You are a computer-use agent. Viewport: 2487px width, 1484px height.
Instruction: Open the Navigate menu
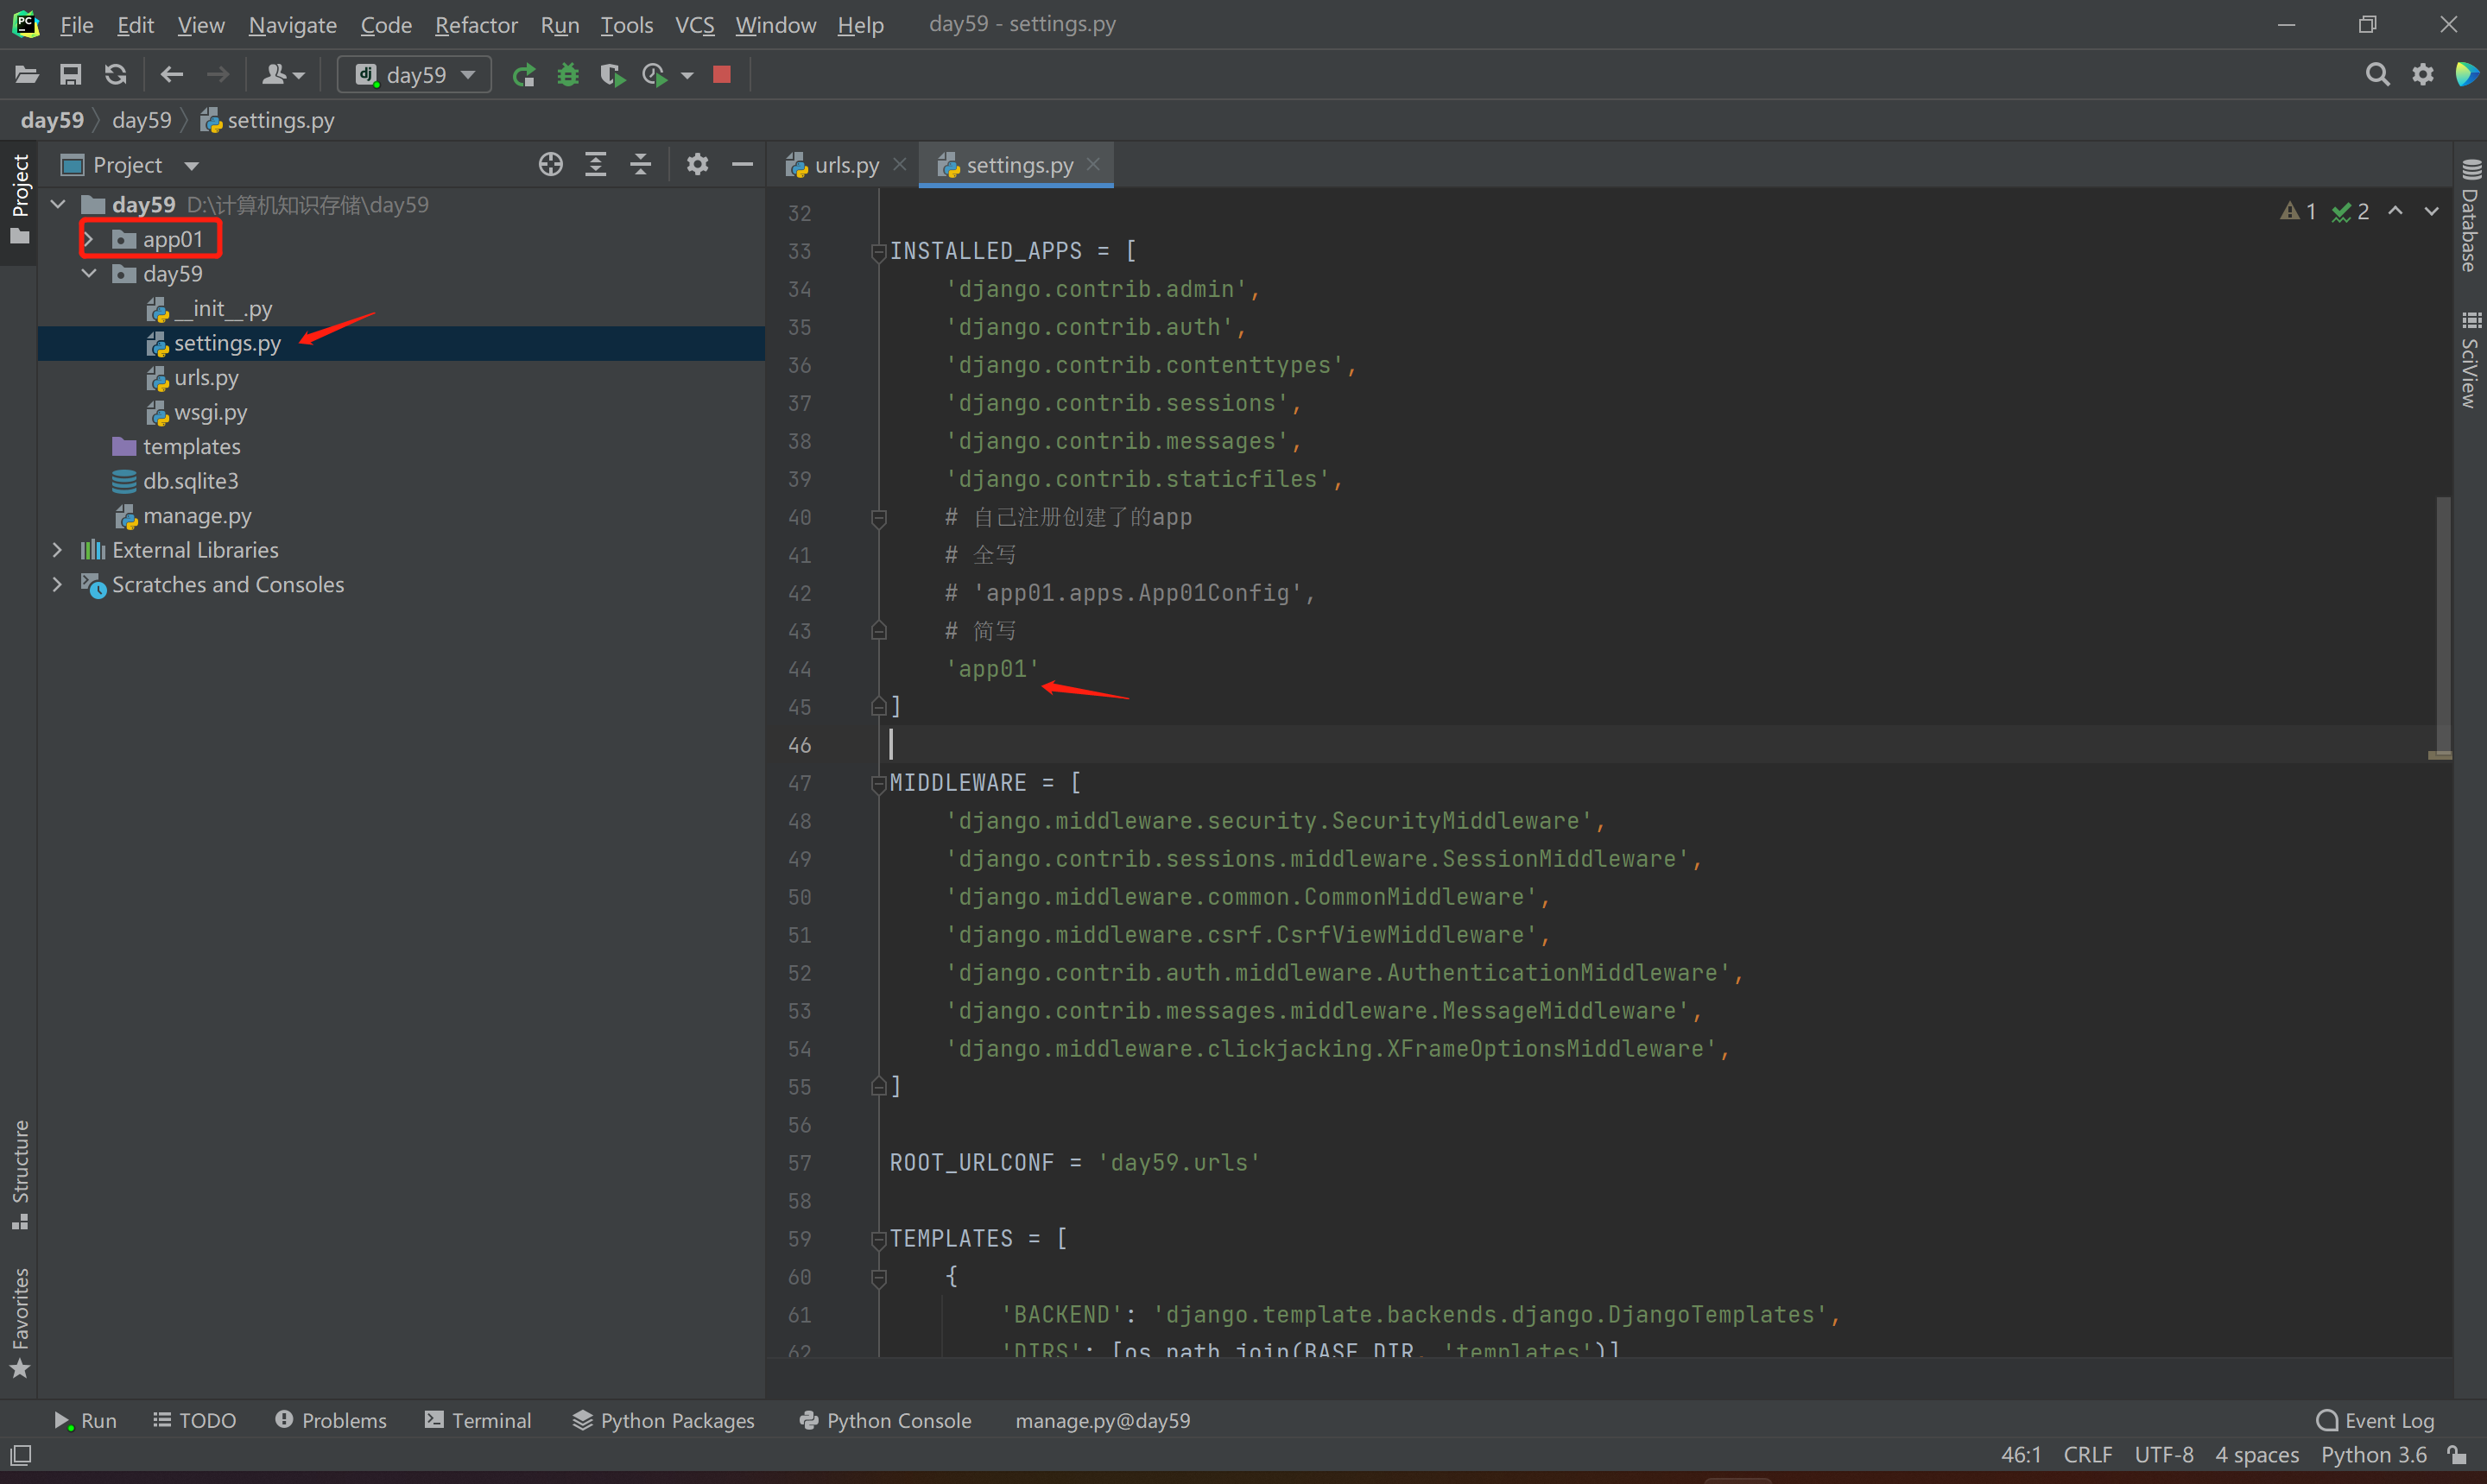(292, 25)
